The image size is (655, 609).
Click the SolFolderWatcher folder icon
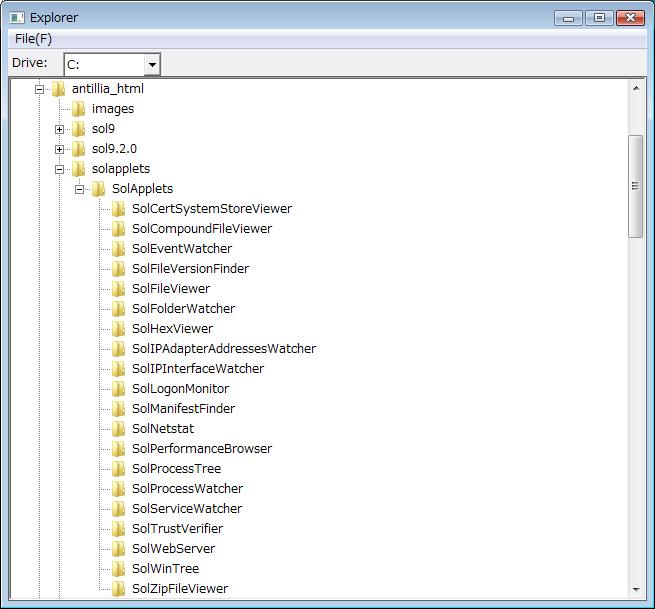pos(118,309)
